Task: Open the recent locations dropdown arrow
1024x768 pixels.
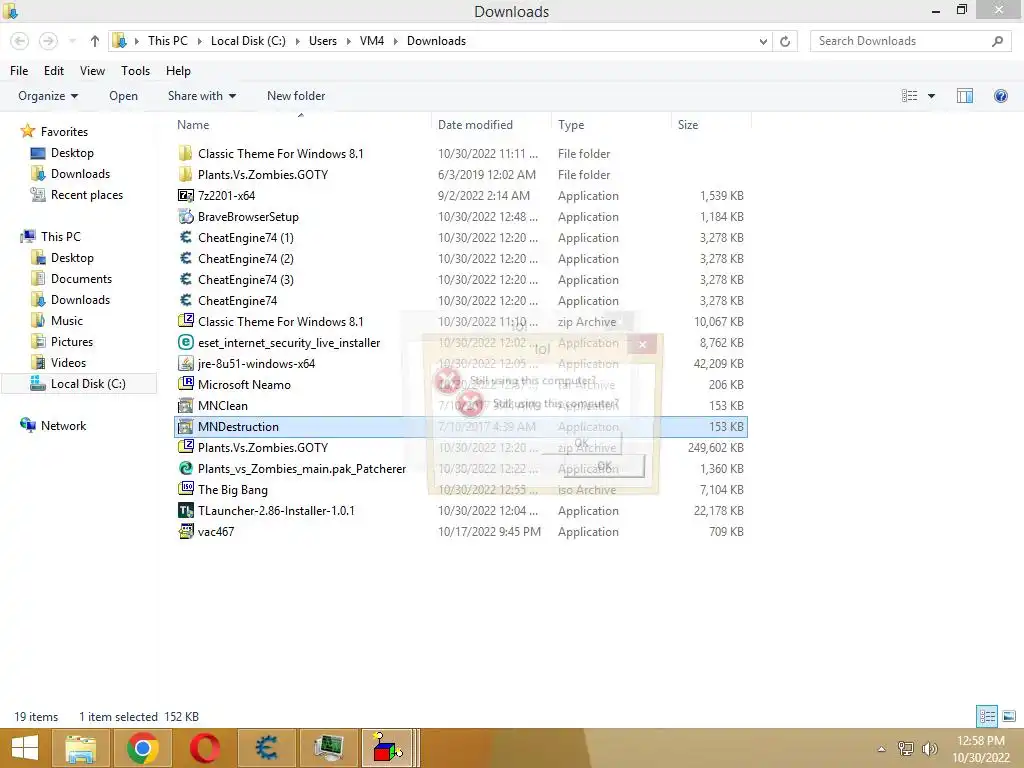Action: click(72, 41)
